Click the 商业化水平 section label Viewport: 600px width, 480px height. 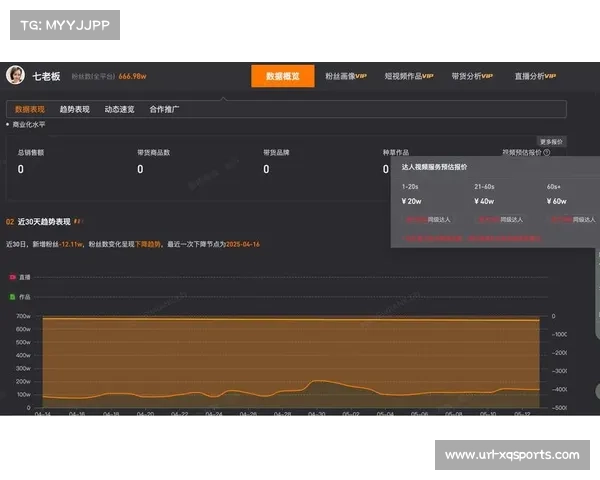click(x=29, y=124)
